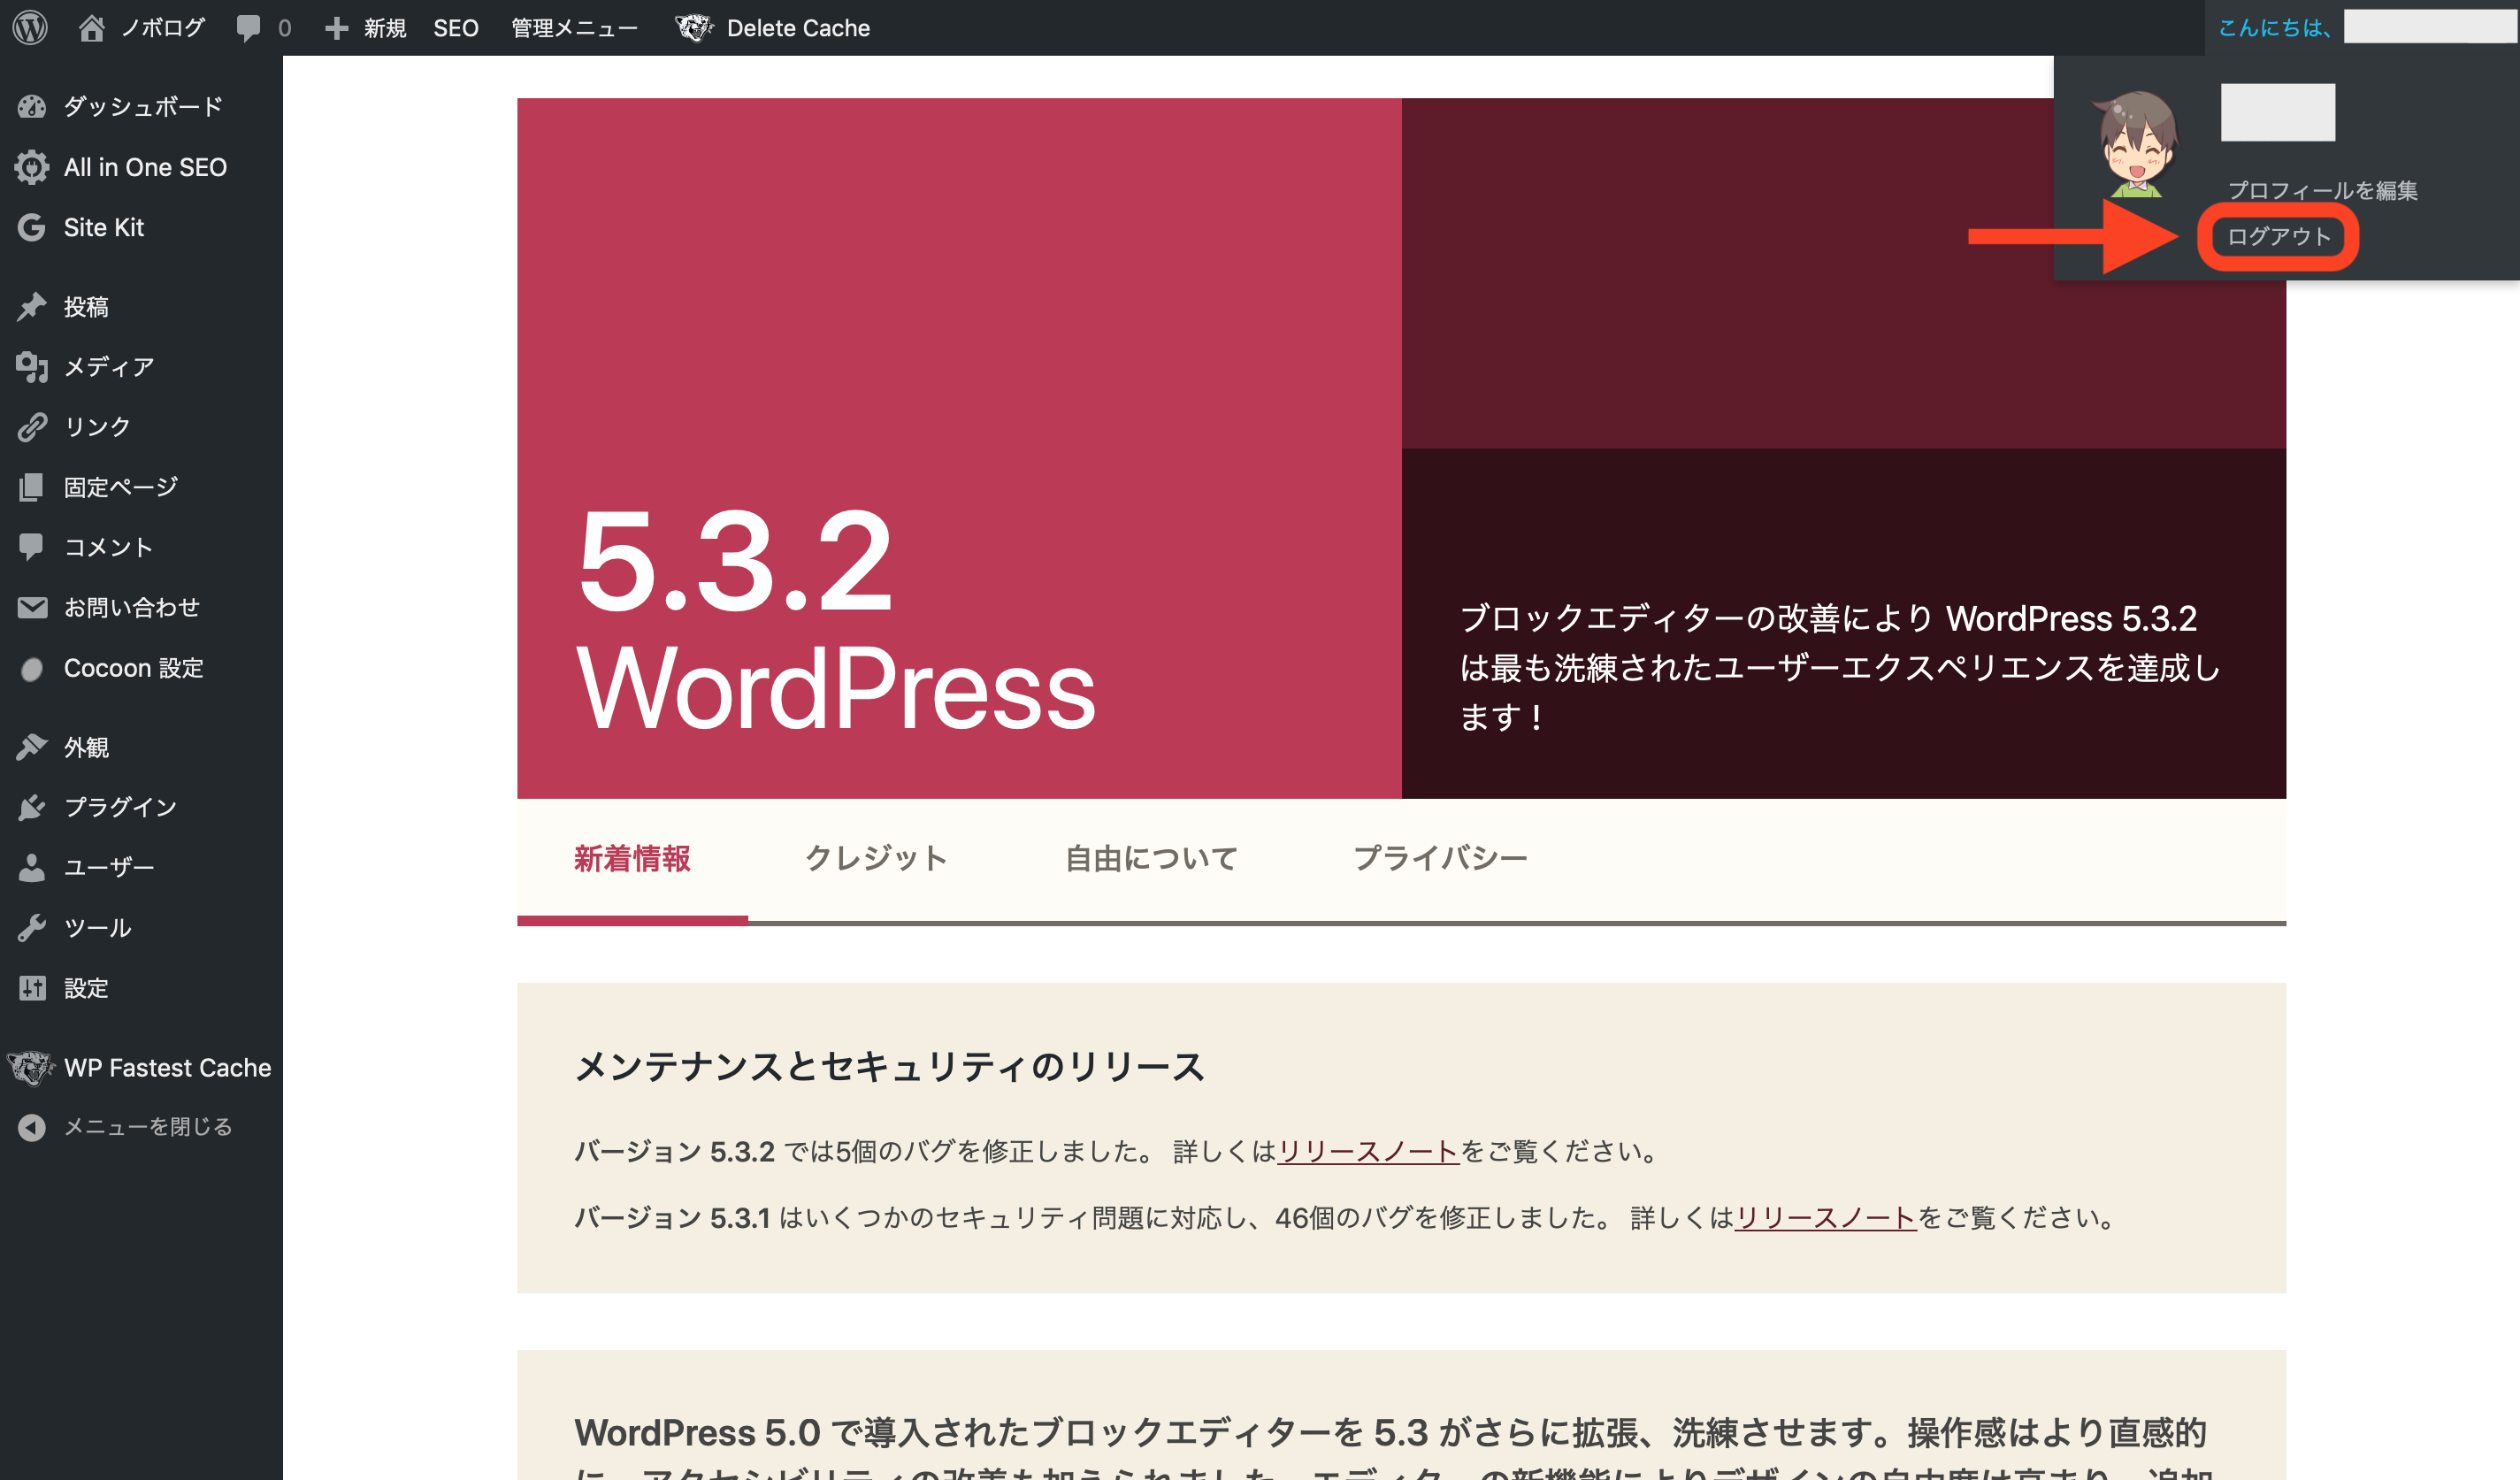Click the plus icon for 新規
This screenshot has height=1480, width=2520.
[x=337, y=28]
